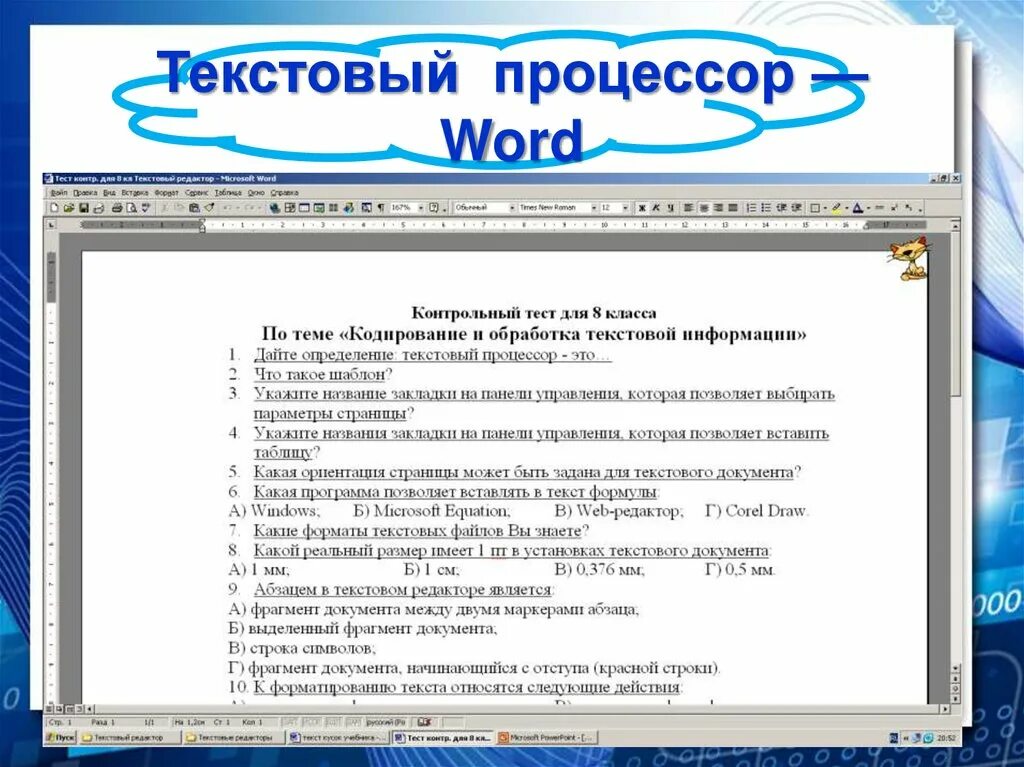Click the subscript icon
1024x767 pixels.
pyautogui.click(x=909, y=208)
